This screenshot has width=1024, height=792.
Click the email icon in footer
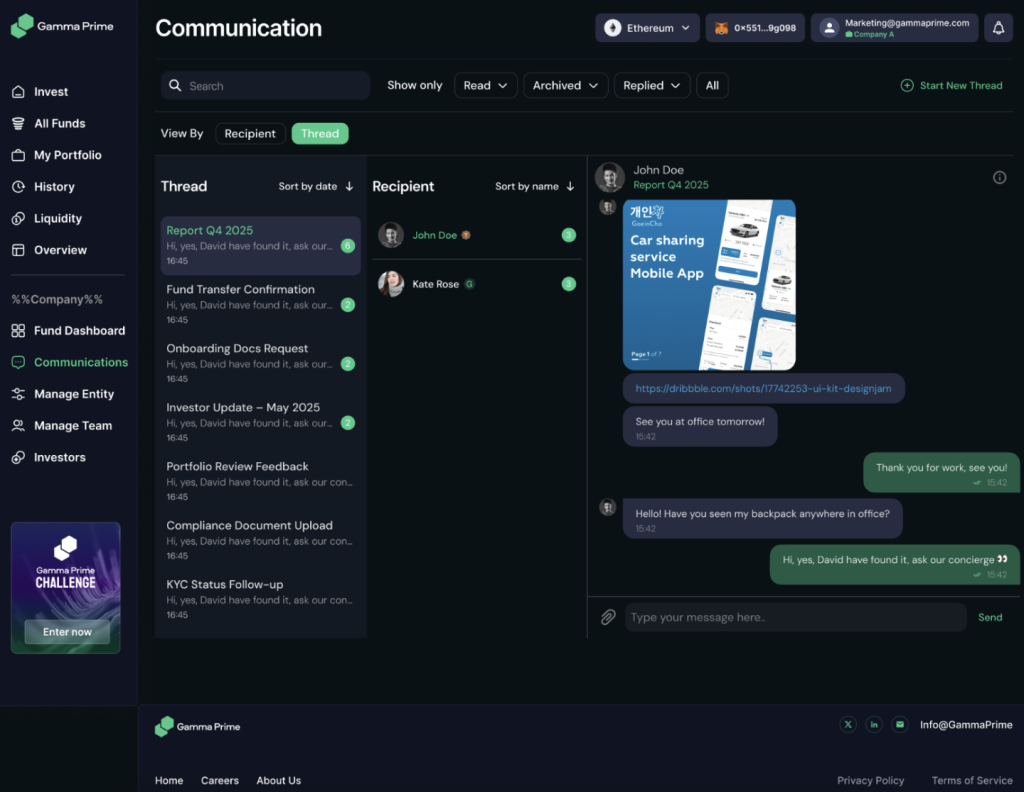900,725
